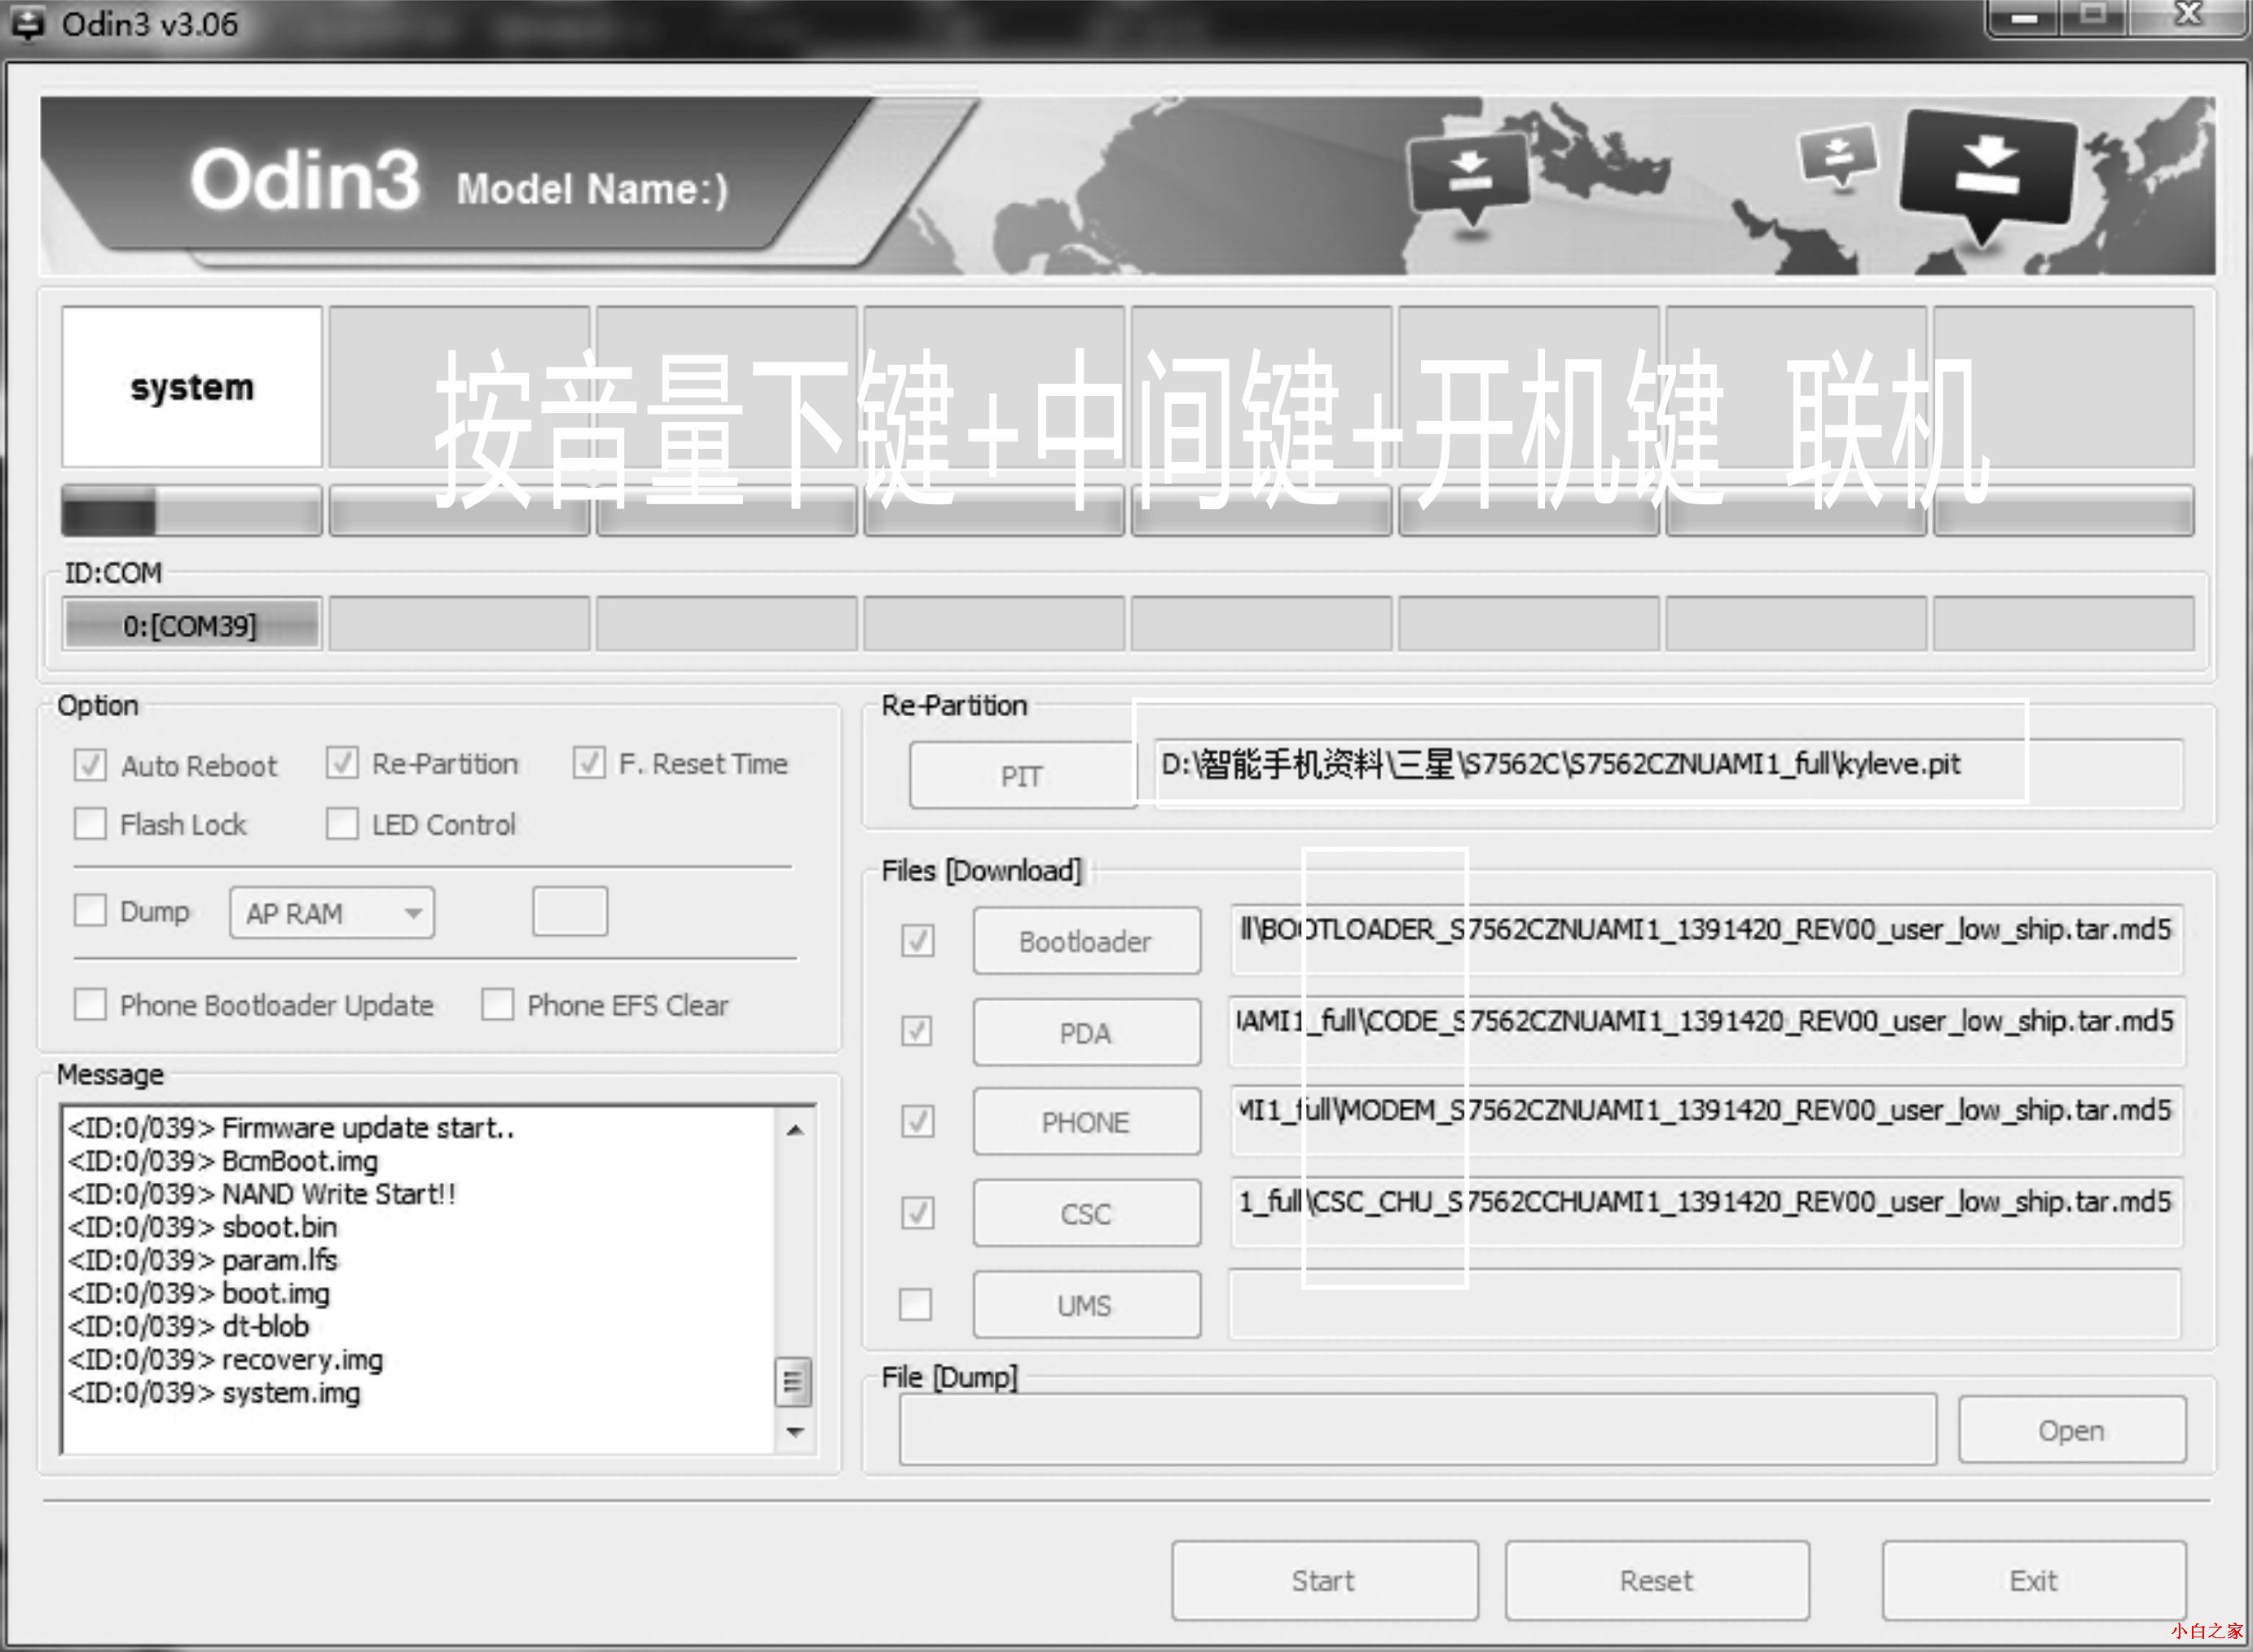This screenshot has height=1652, width=2253.
Task: Close the Odin3 window
Action: 2189,15
